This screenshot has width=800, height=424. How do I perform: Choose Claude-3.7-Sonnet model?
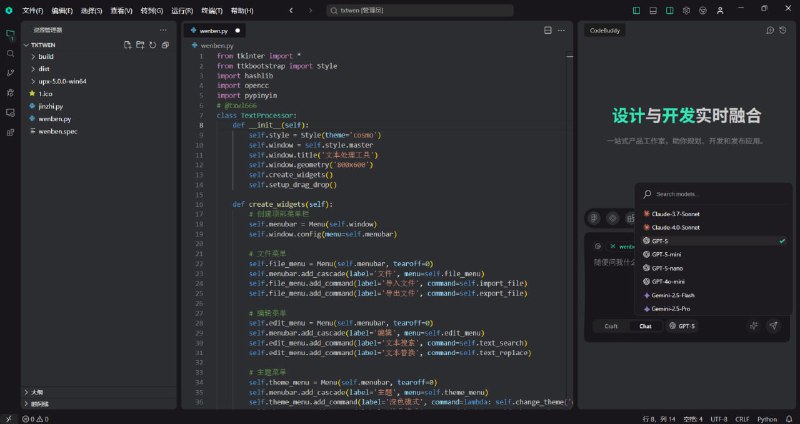click(x=713, y=214)
